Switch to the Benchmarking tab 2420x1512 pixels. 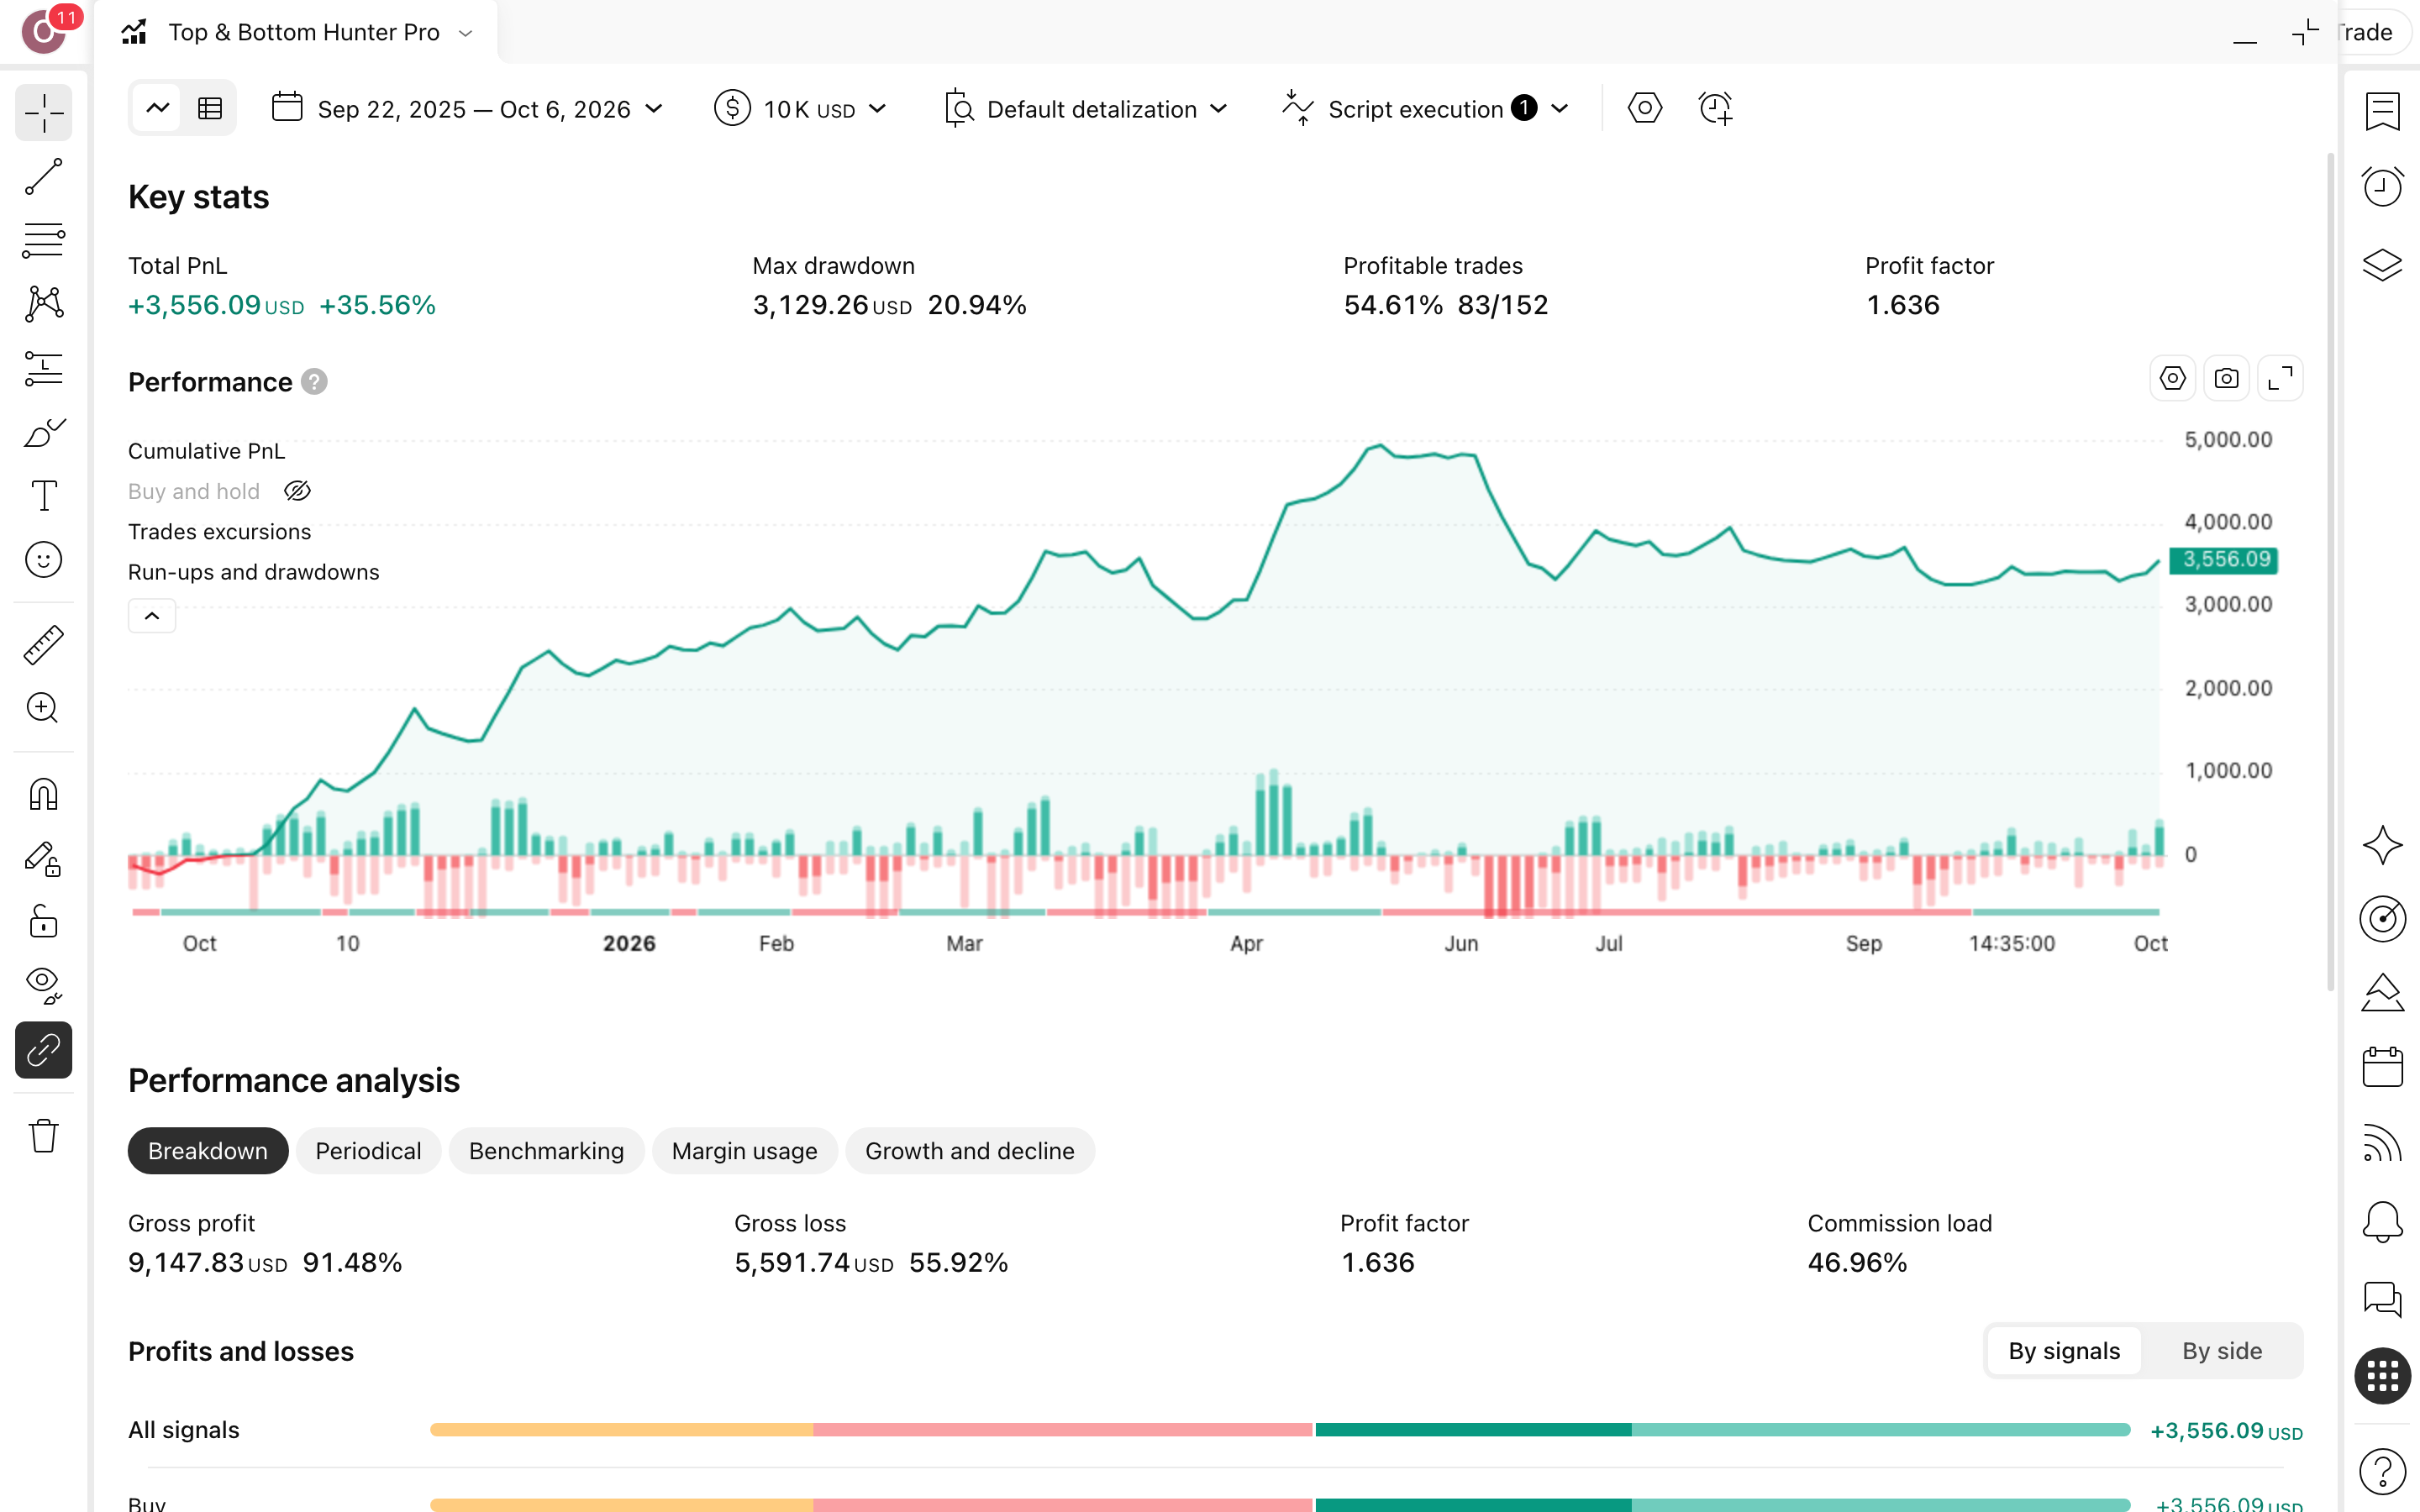[x=546, y=1151]
